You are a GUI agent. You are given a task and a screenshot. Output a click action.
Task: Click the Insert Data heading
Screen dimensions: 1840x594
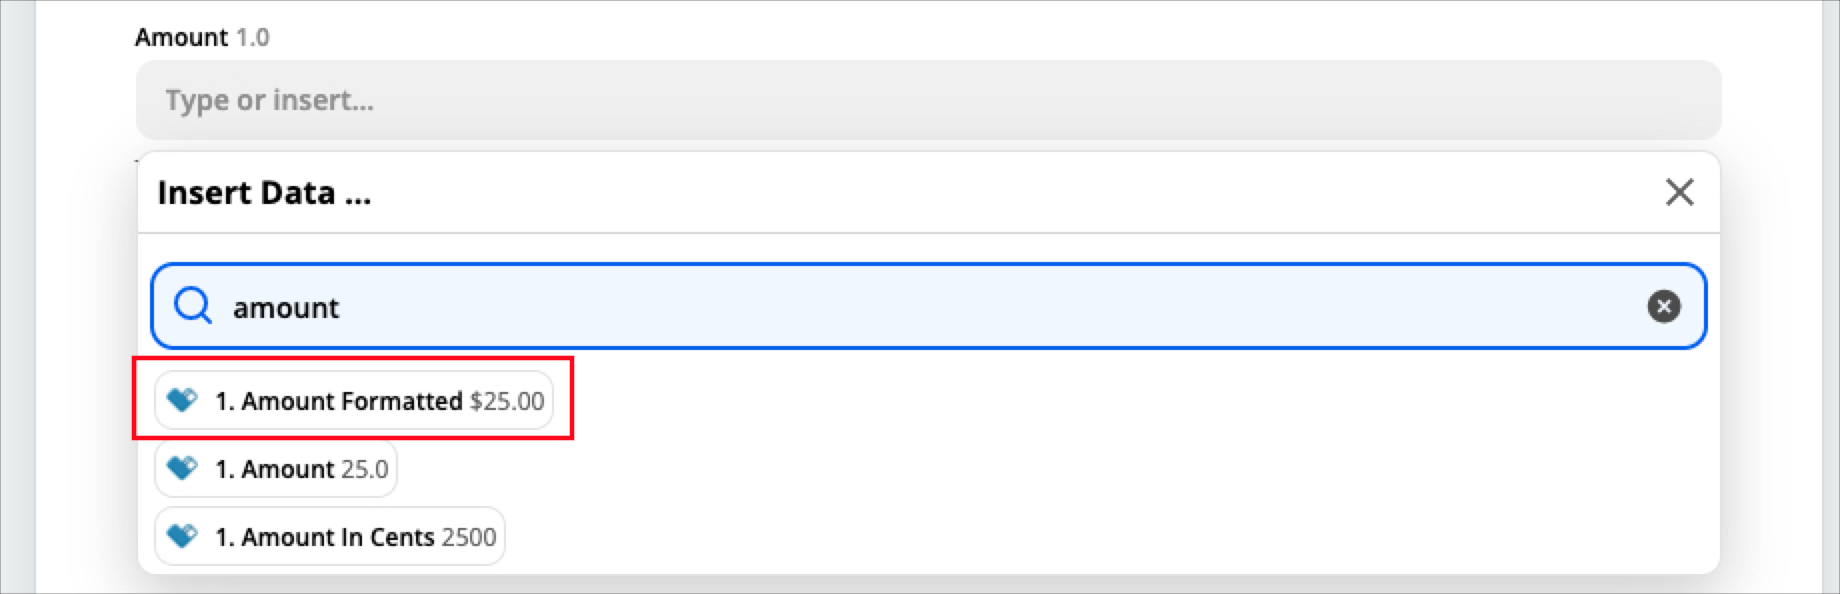[264, 192]
